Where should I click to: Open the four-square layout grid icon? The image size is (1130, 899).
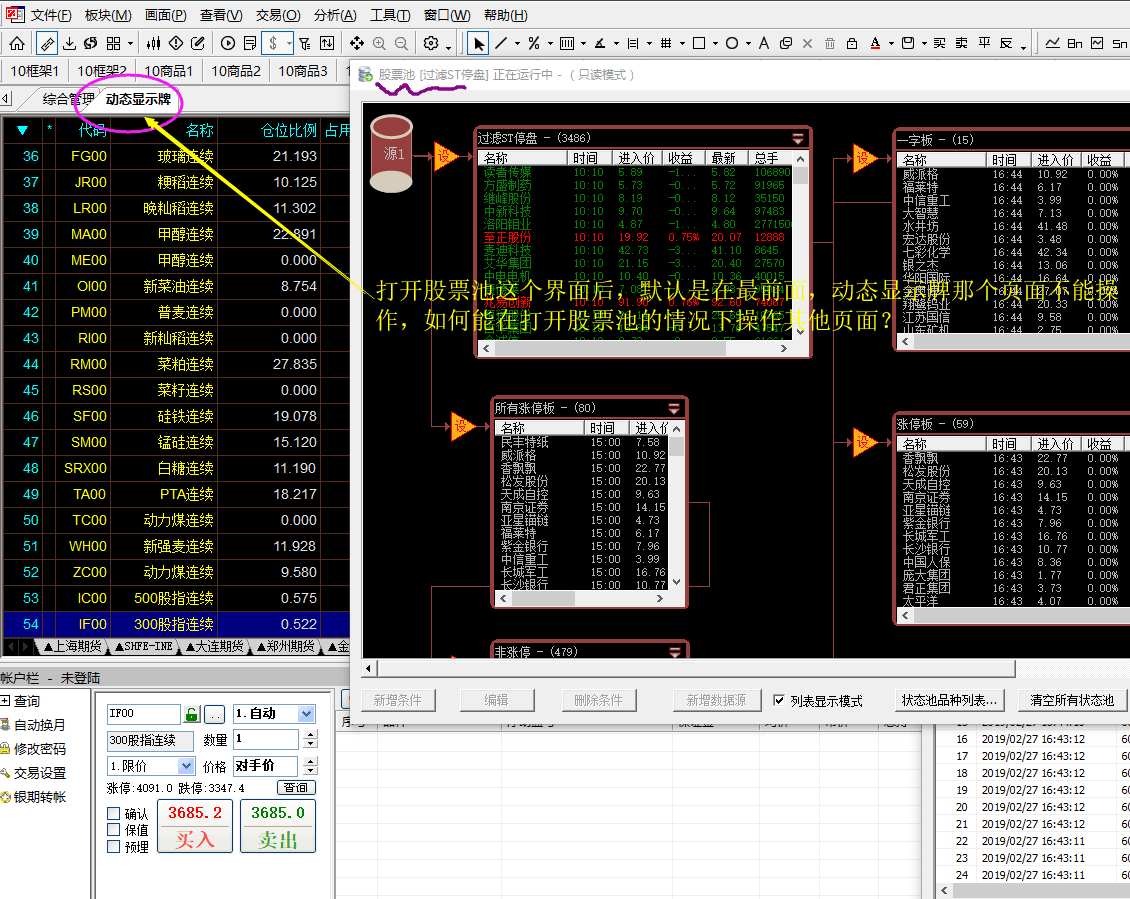click(114, 43)
